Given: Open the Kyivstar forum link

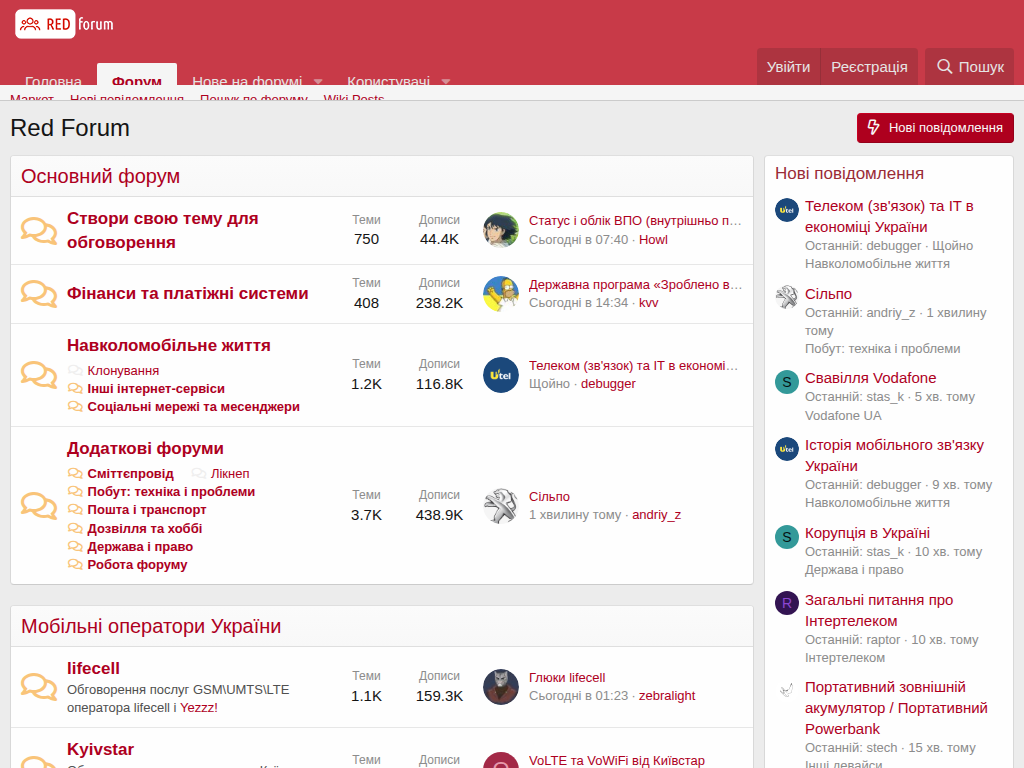Looking at the screenshot, I should (x=100, y=749).
